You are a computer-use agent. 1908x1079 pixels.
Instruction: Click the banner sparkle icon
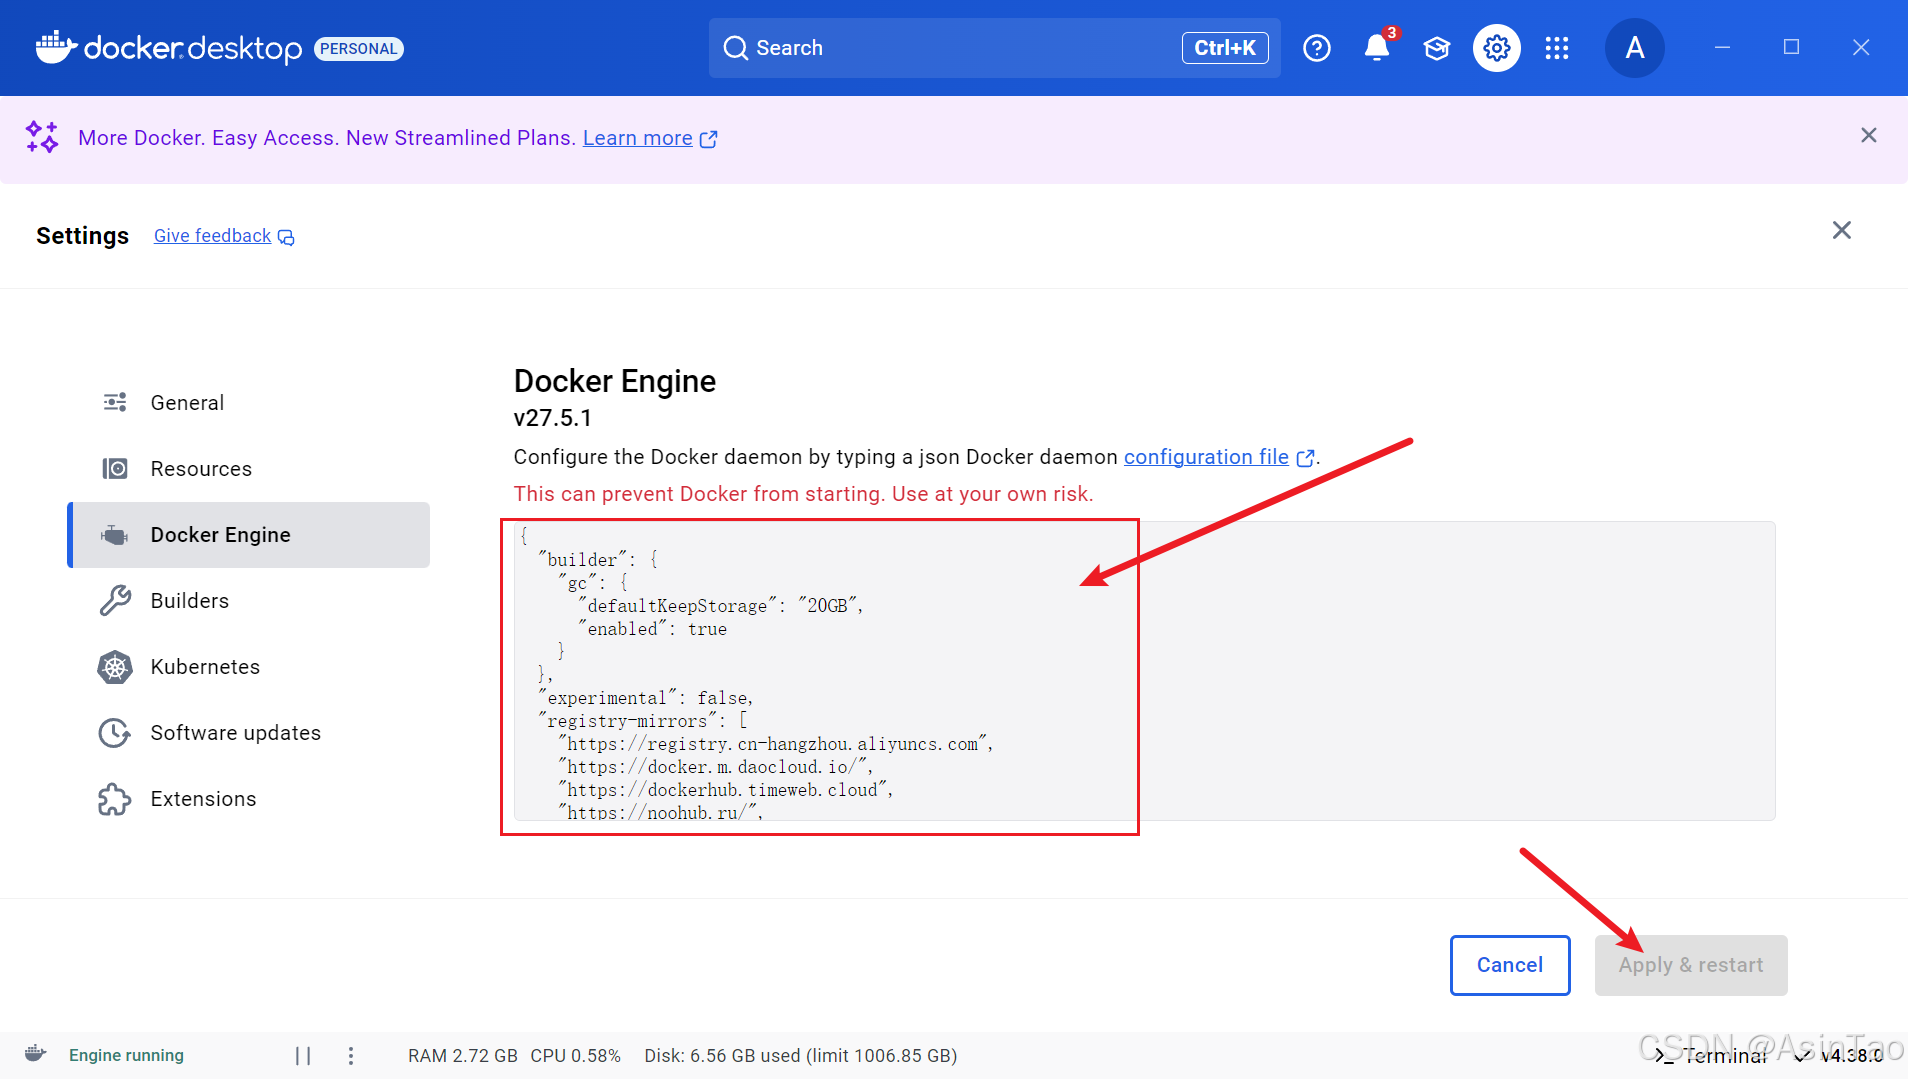42,137
